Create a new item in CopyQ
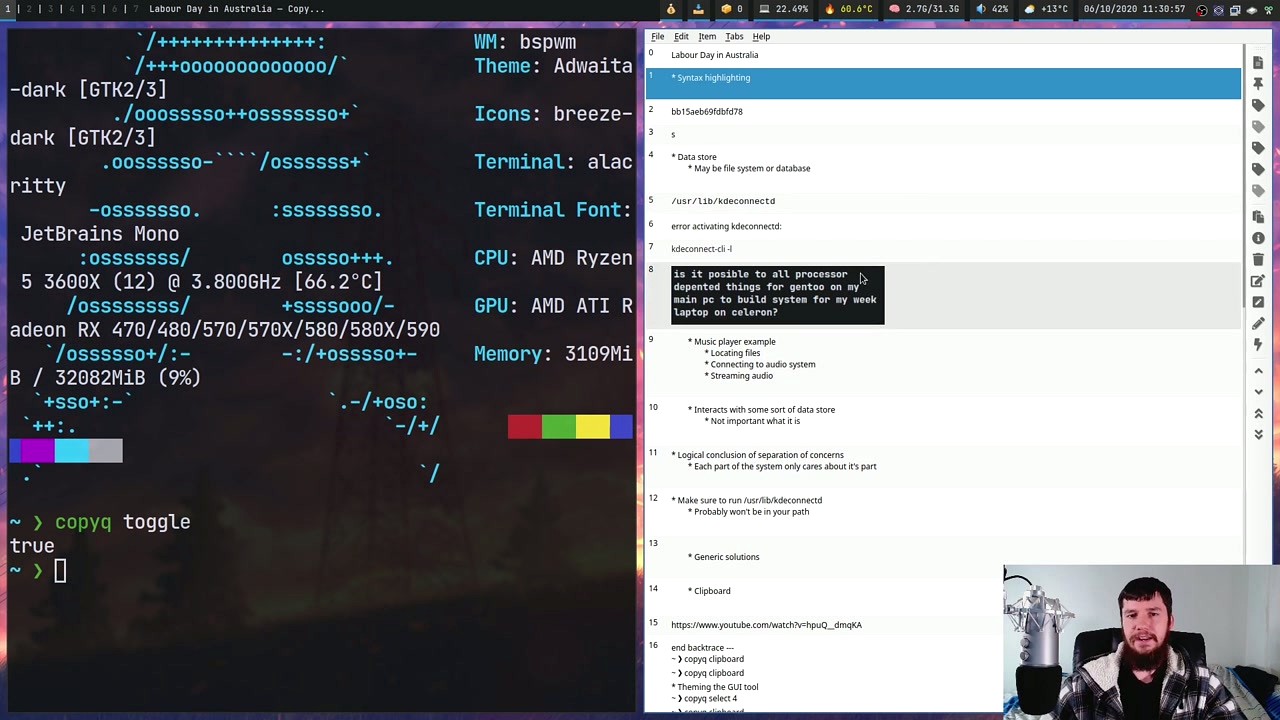 coord(1258,62)
